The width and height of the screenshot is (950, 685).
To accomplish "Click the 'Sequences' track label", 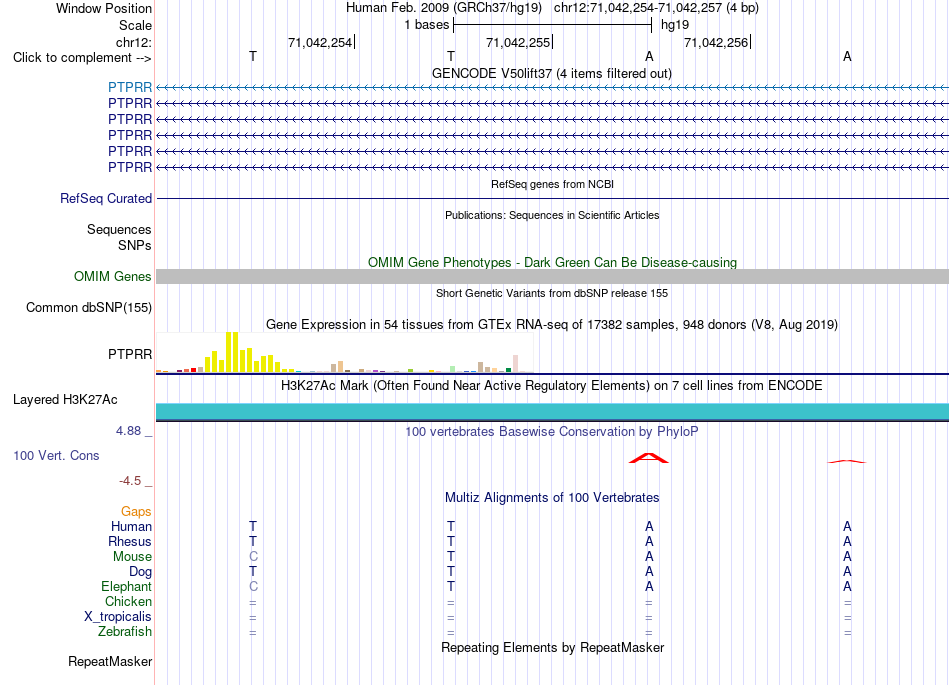I will pos(119,230).
